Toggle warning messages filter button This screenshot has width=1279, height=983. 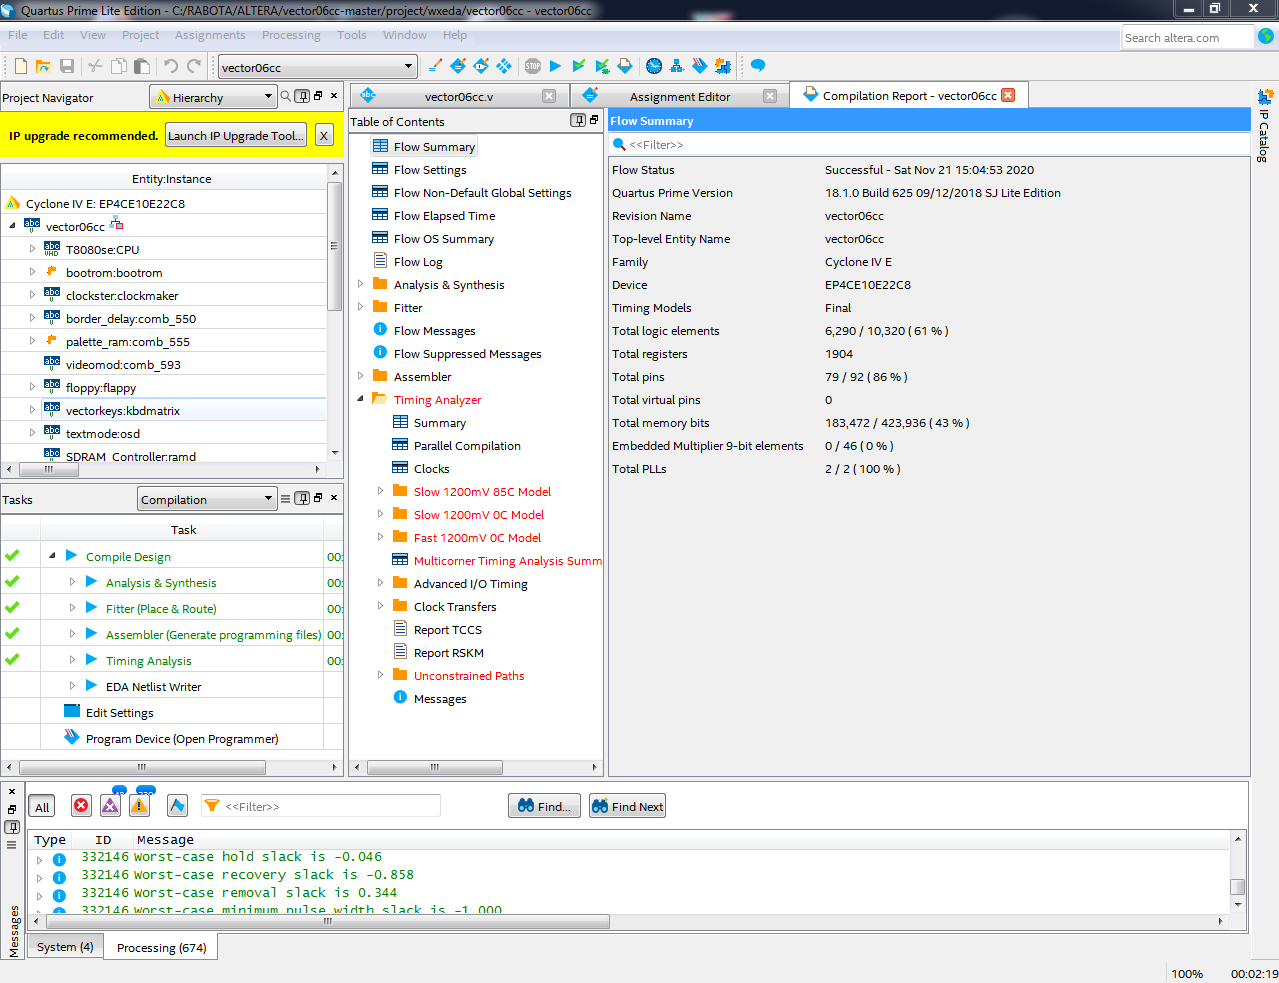tap(140, 806)
